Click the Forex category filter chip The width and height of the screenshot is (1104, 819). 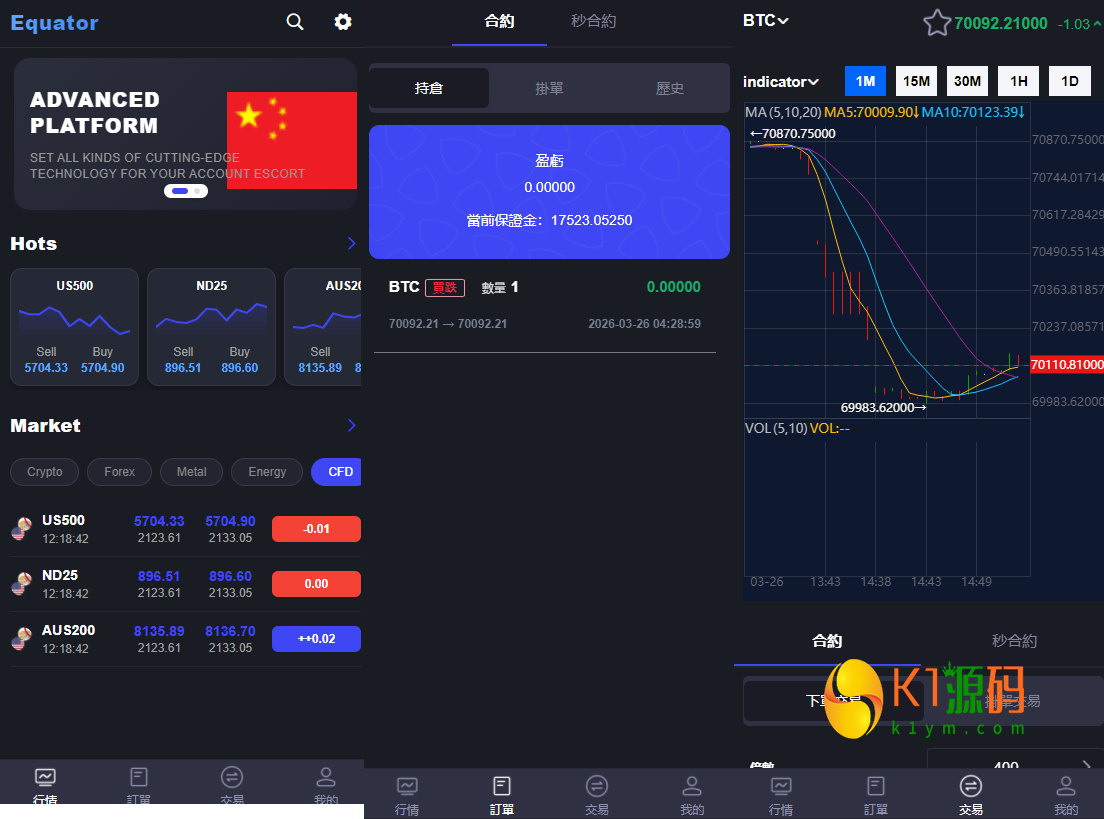click(119, 471)
